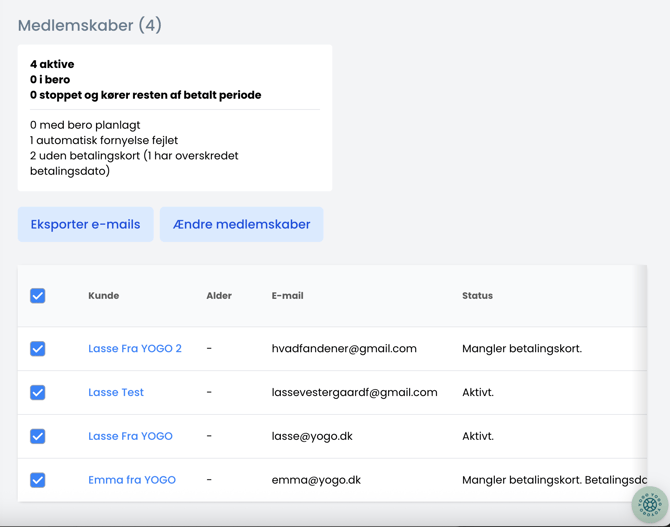Viewport: 670px width, 527px height.
Task: Uncheck the checkbox for Lasse Fra YOGO 2
Action: point(38,349)
